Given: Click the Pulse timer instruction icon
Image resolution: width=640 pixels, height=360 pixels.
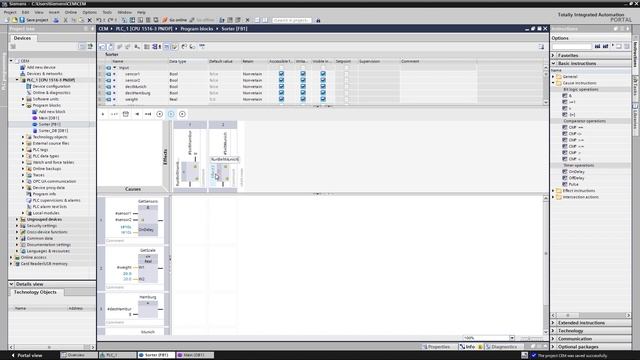Looking at the screenshot, I should tap(565, 184).
